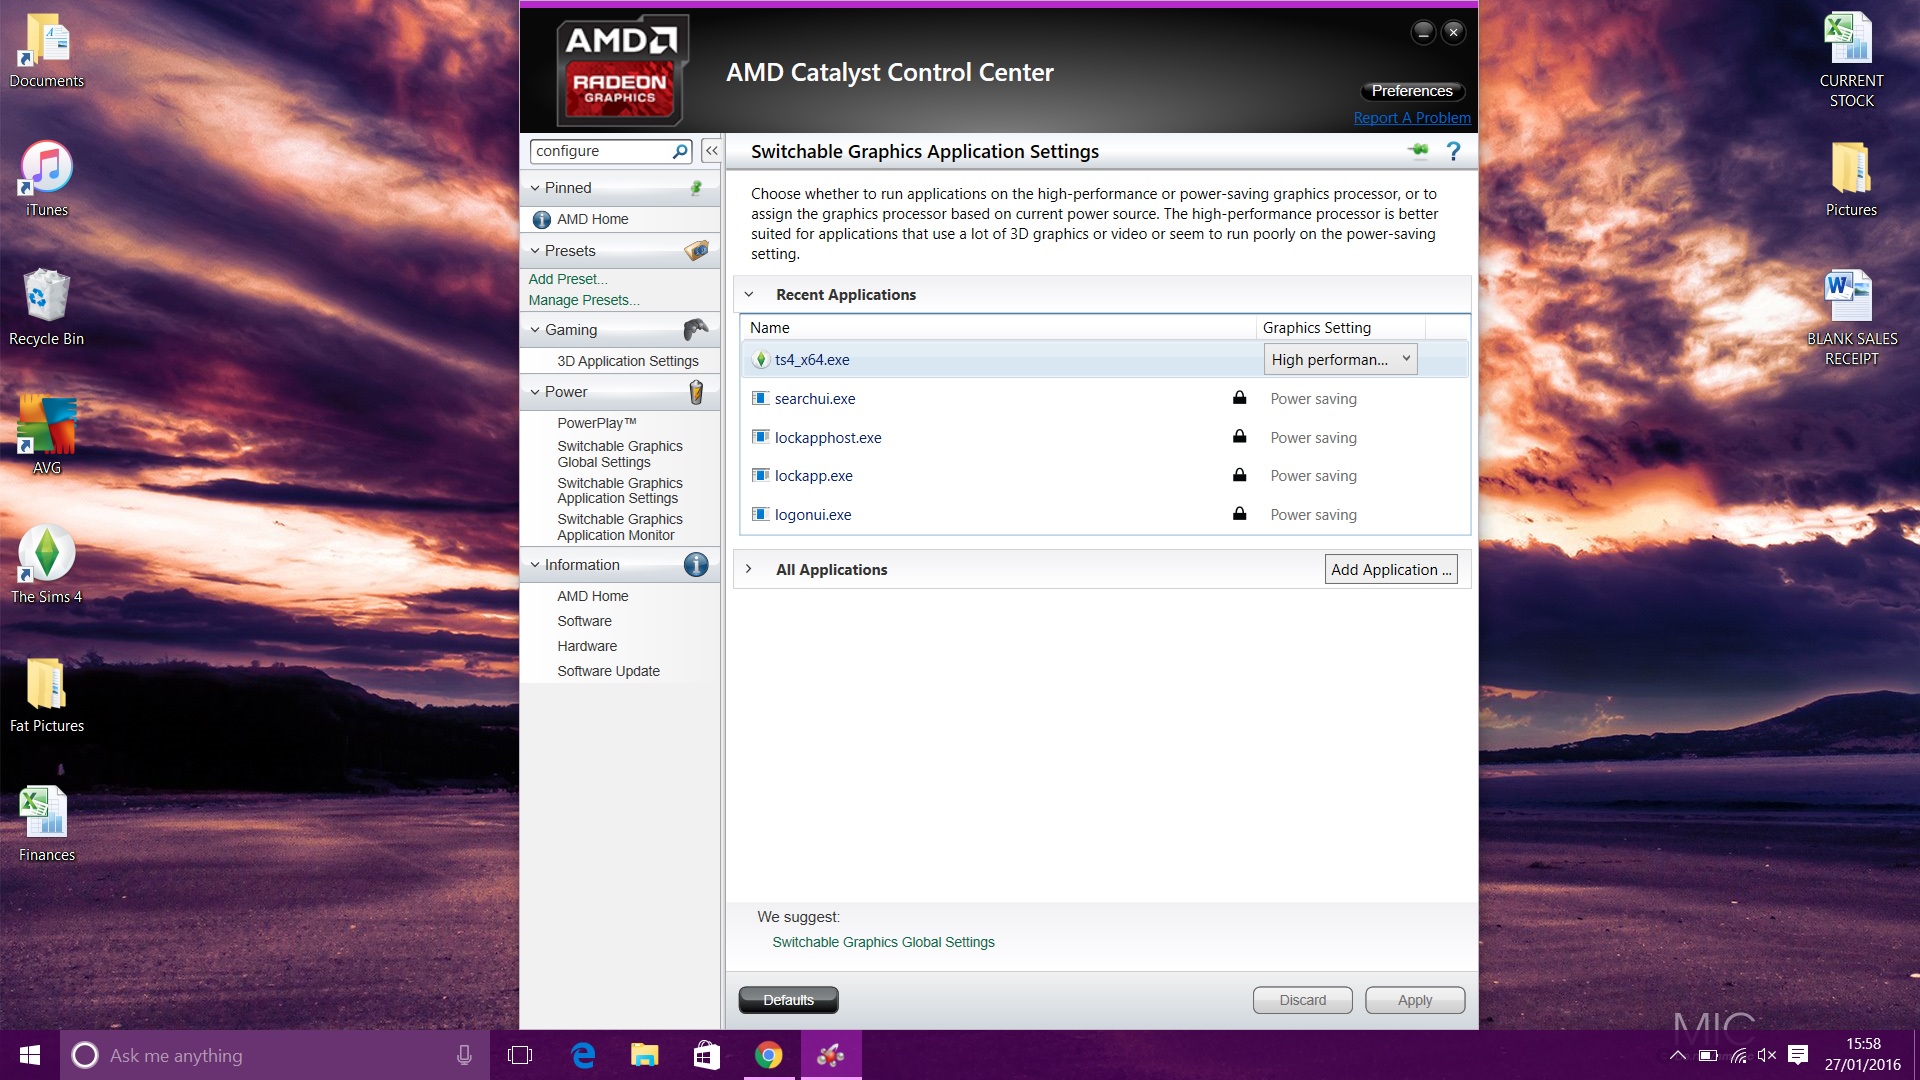This screenshot has height=1080, width=1920.
Task: Click Add Application button
Action: [x=1391, y=569]
